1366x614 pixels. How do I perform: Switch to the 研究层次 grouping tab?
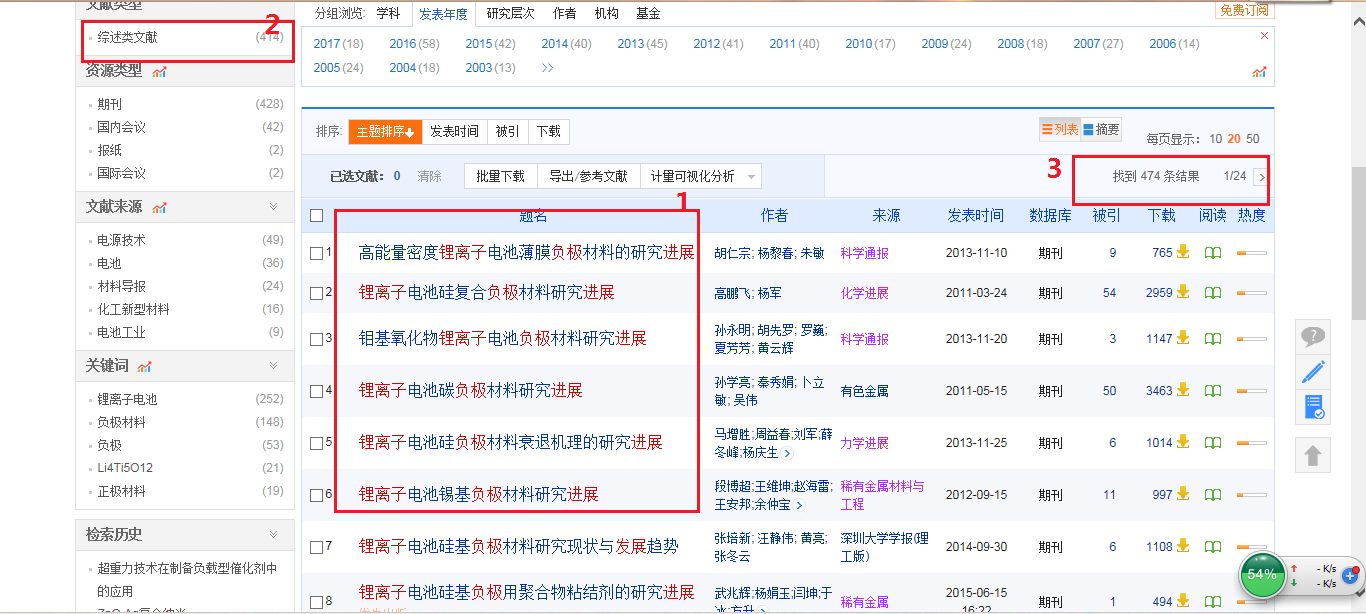[x=510, y=14]
